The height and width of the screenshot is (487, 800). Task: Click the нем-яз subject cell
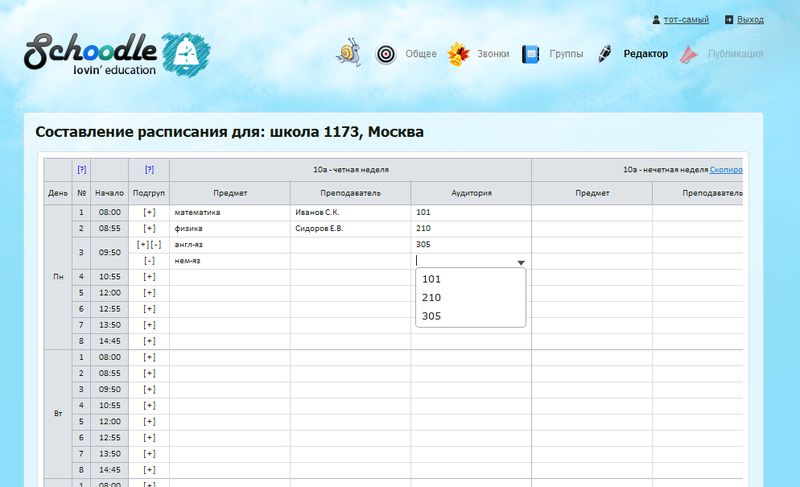tap(230, 261)
